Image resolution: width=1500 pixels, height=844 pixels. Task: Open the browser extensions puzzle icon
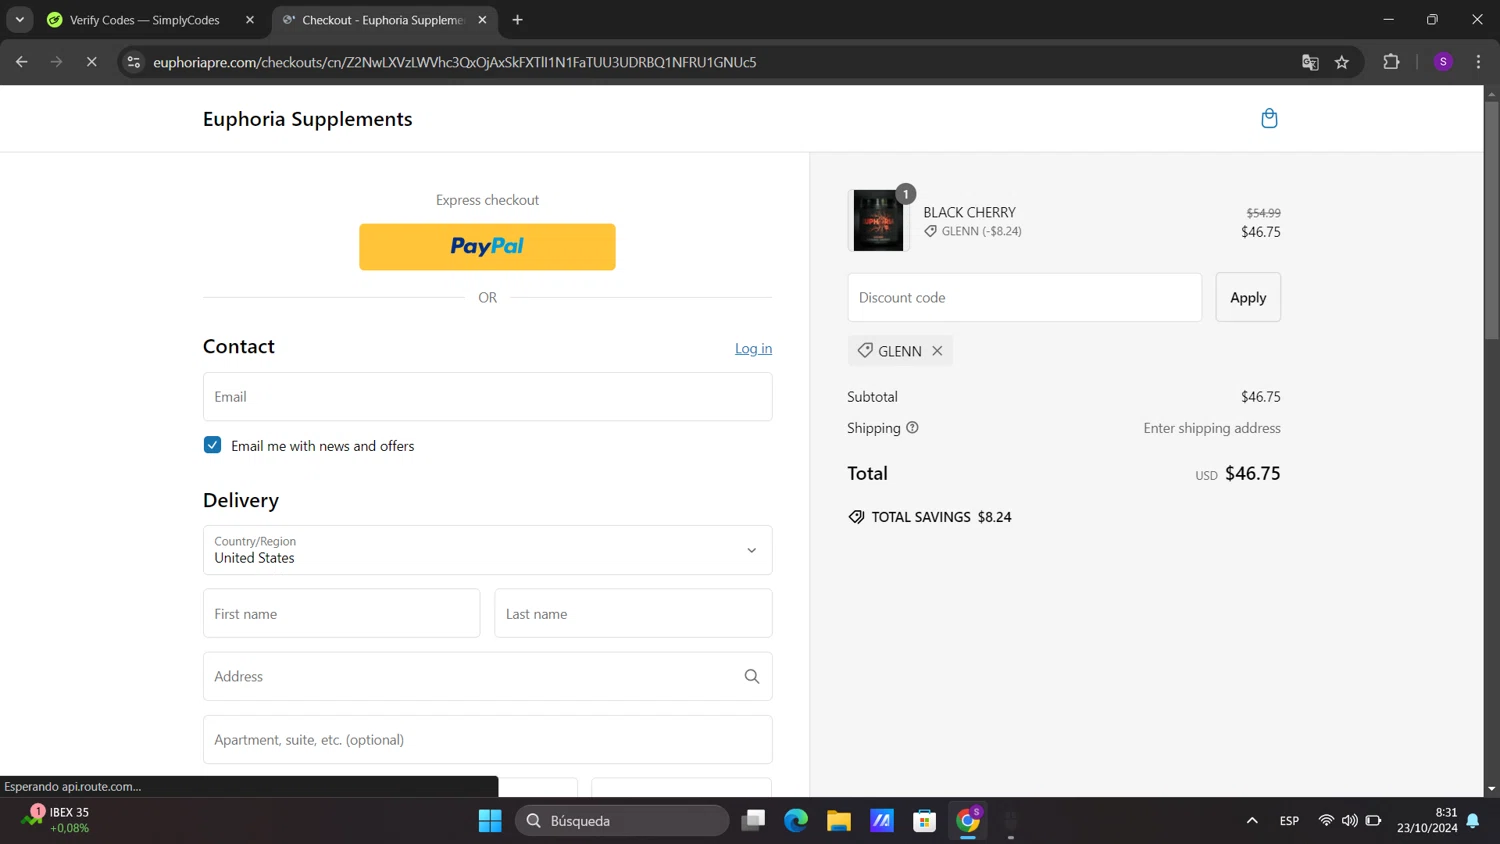(1391, 62)
